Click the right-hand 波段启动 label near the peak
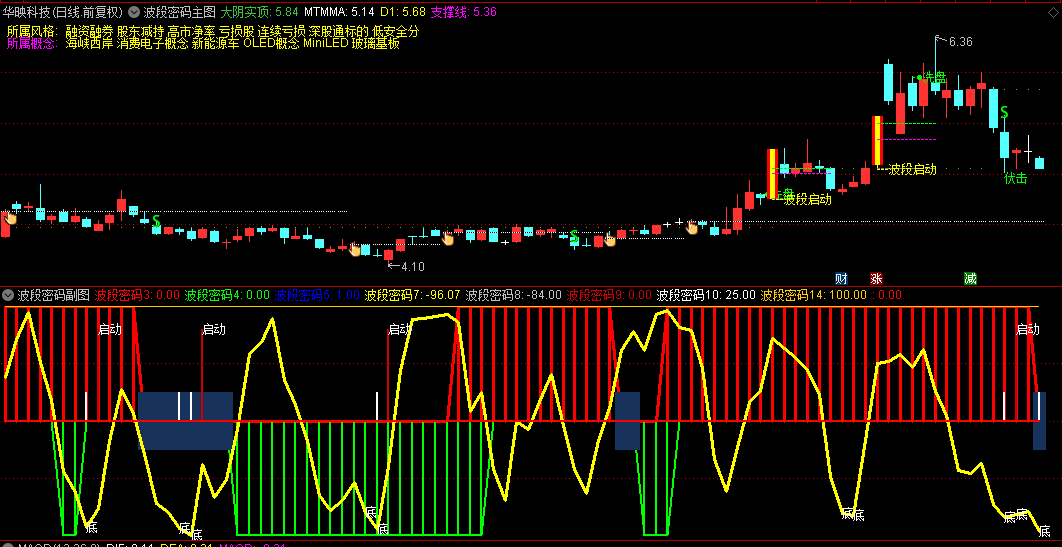1062x547 pixels. [x=912, y=169]
